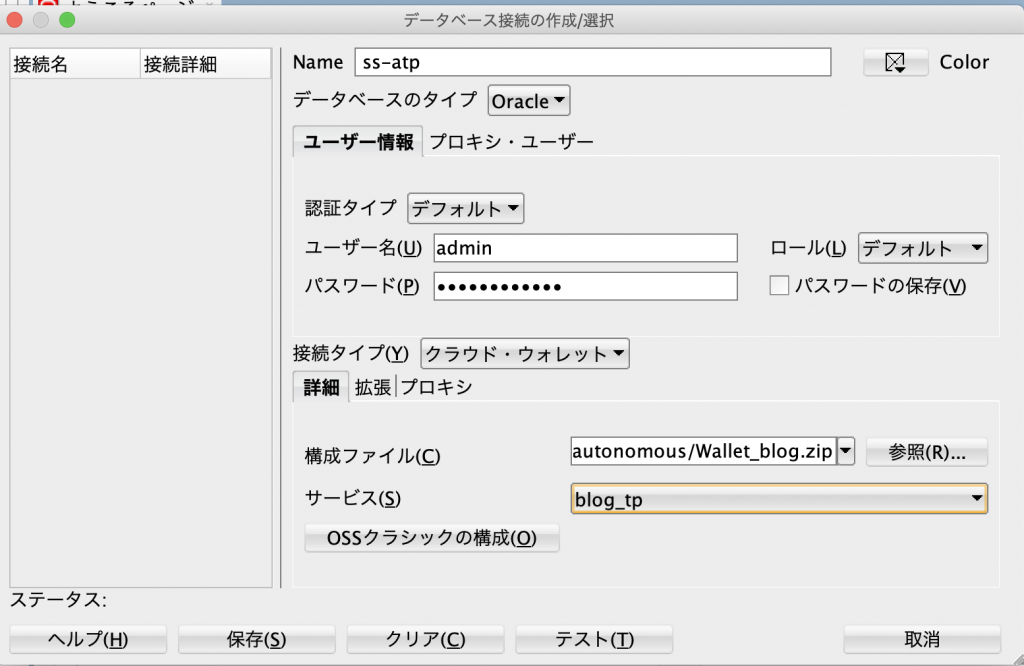The width and height of the screenshot is (1024, 666).
Task: Open the connection Color picker icon
Action: pos(897,62)
